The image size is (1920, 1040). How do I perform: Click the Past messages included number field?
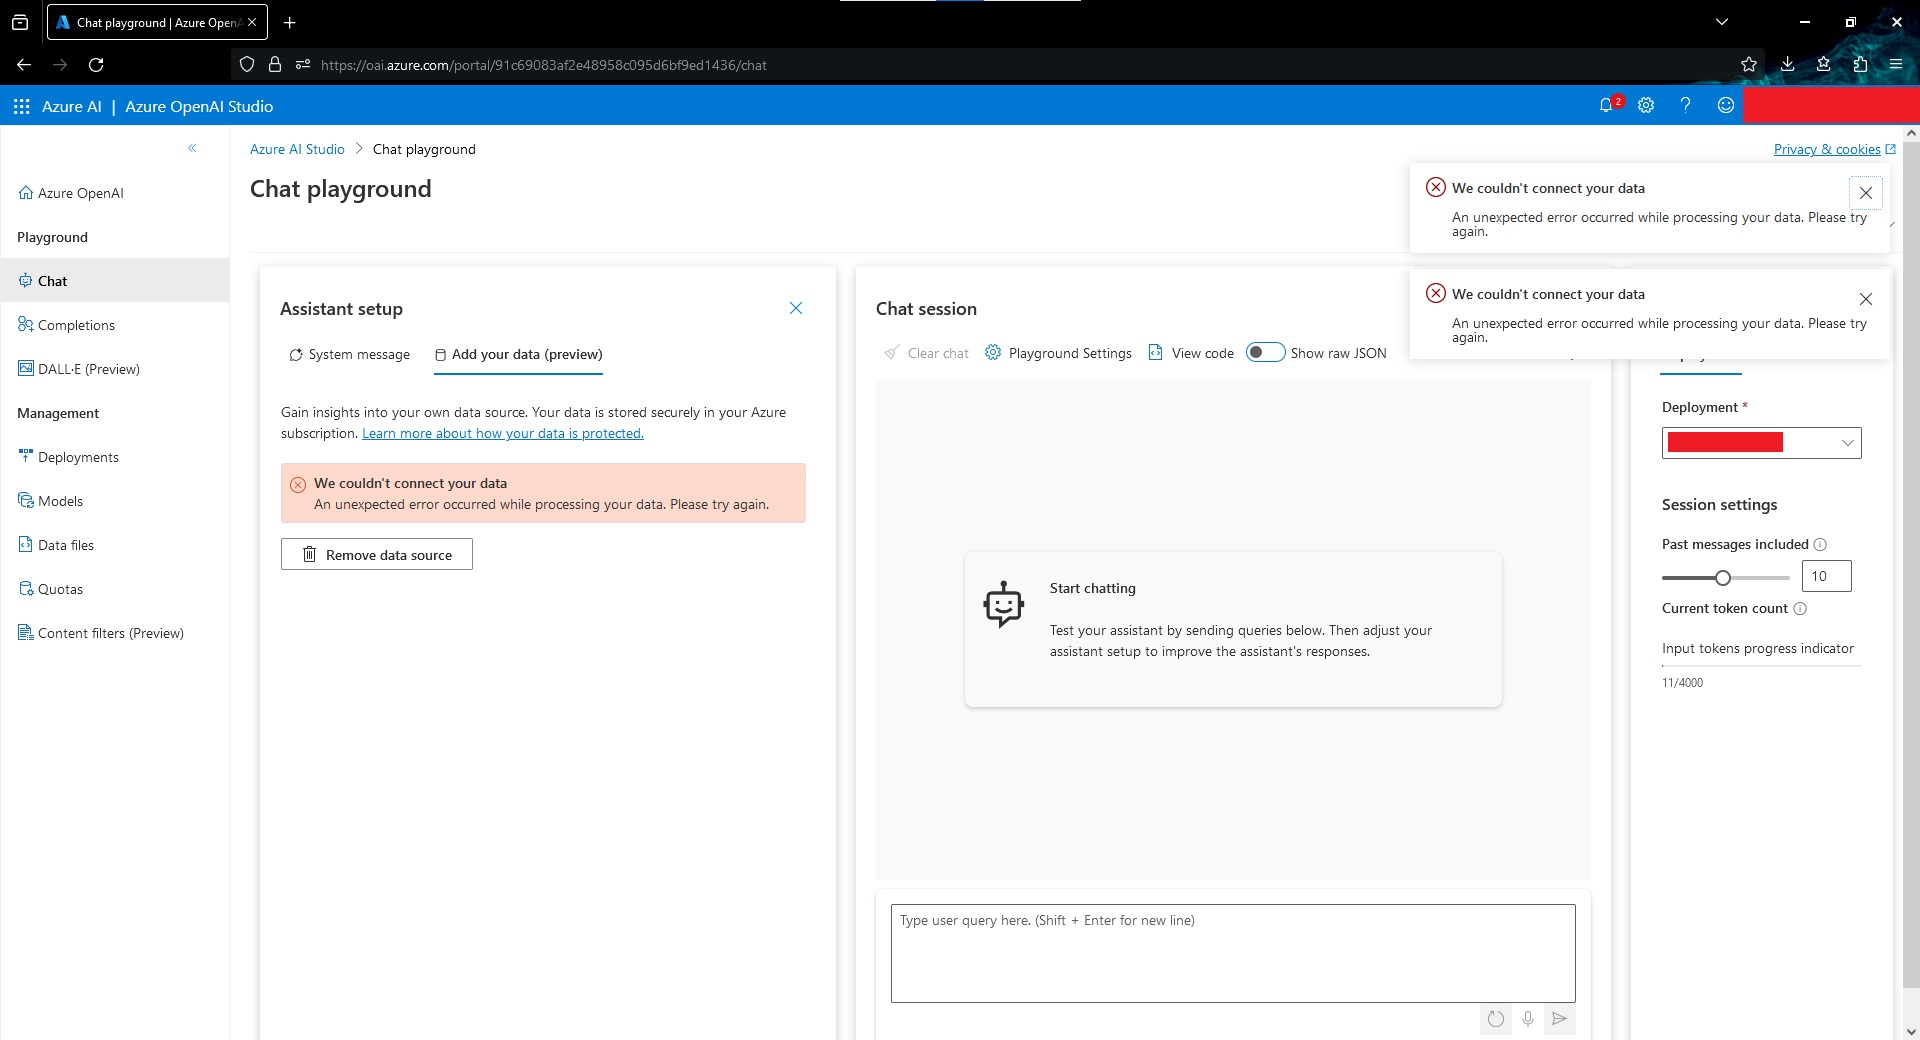[1826, 576]
